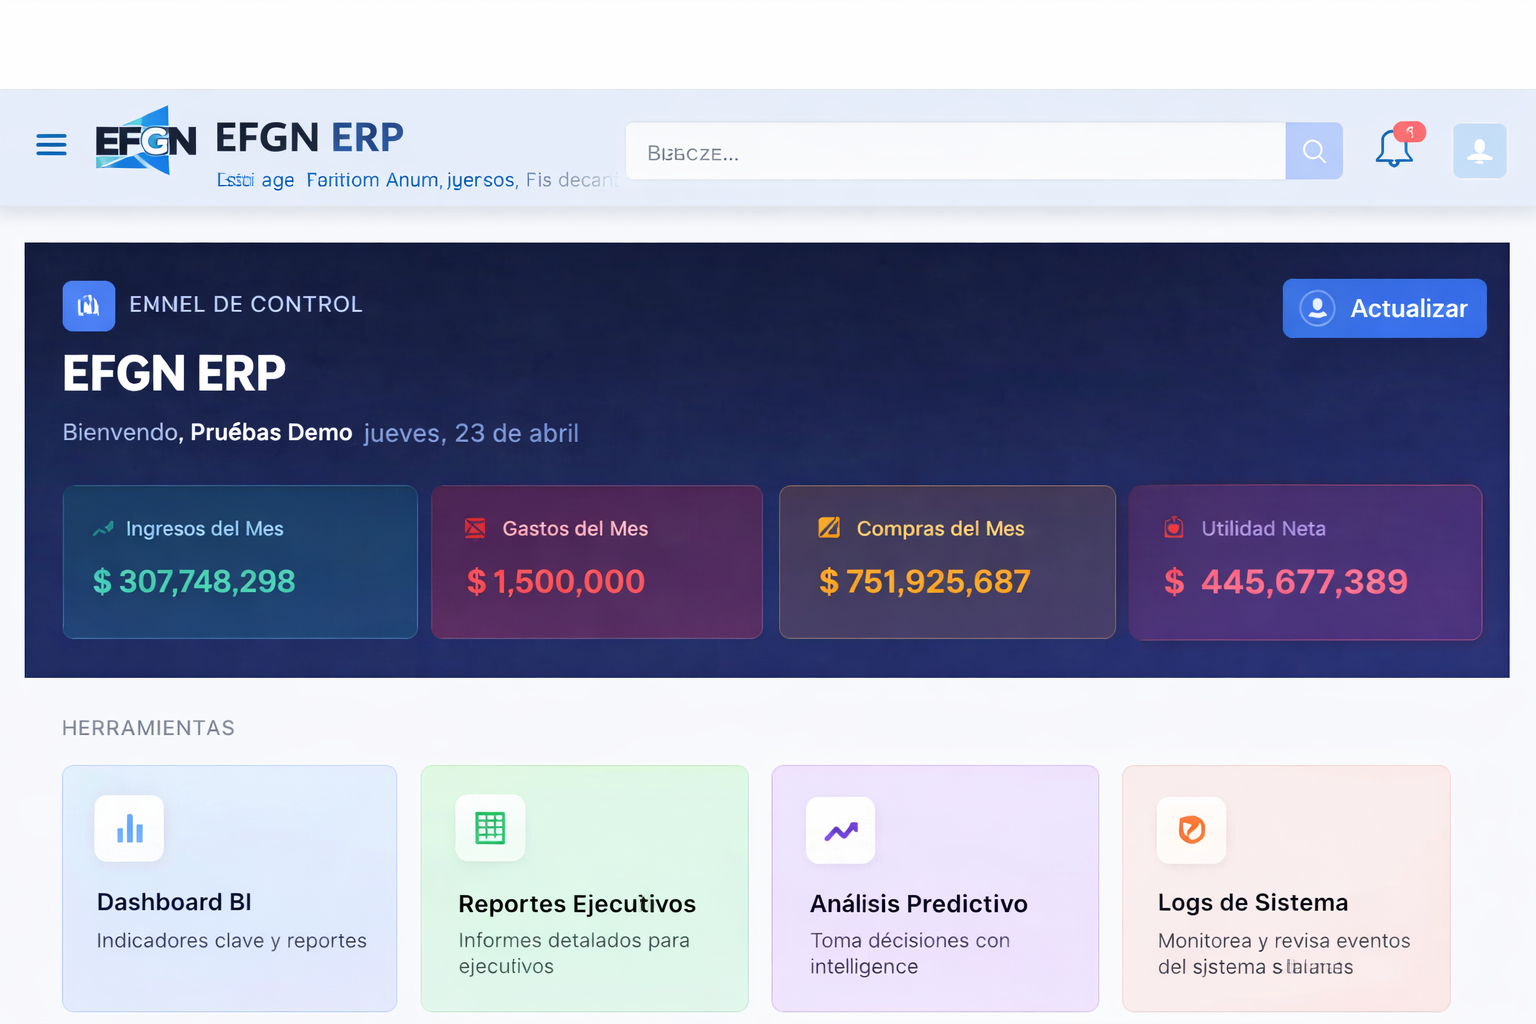This screenshot has height=1024, width=1536.
Task: Select the Logs de Sistema shield icon
Action: click(x=1191, y=830)
